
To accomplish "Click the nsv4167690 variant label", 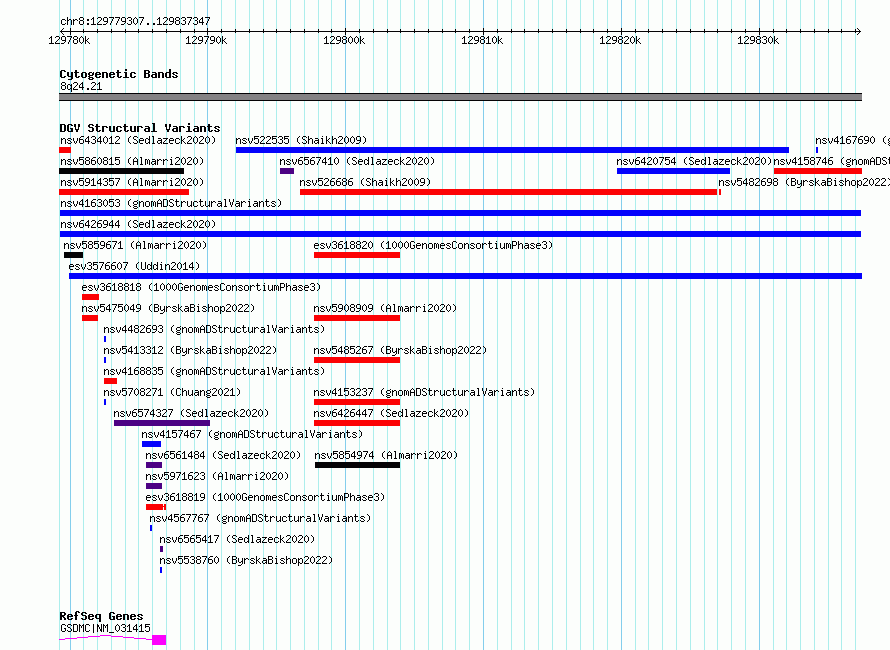I will [x=852, y=140].
